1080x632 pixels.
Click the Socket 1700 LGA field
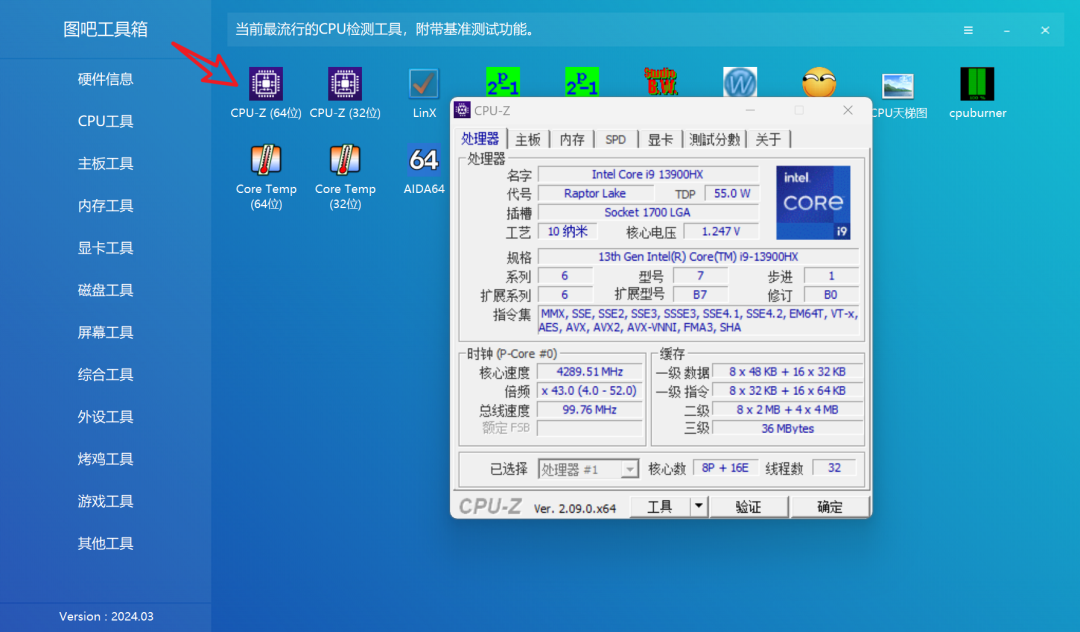pyautogui.click(x=647, y=213)
